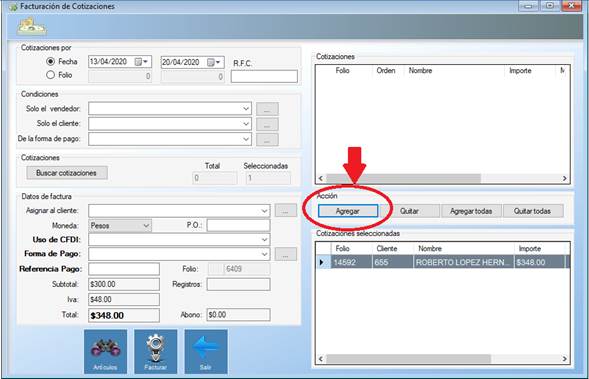Viewport: 589px width, 379px height.
Task: Click the Folio field showing 6409
Action: 239,269
